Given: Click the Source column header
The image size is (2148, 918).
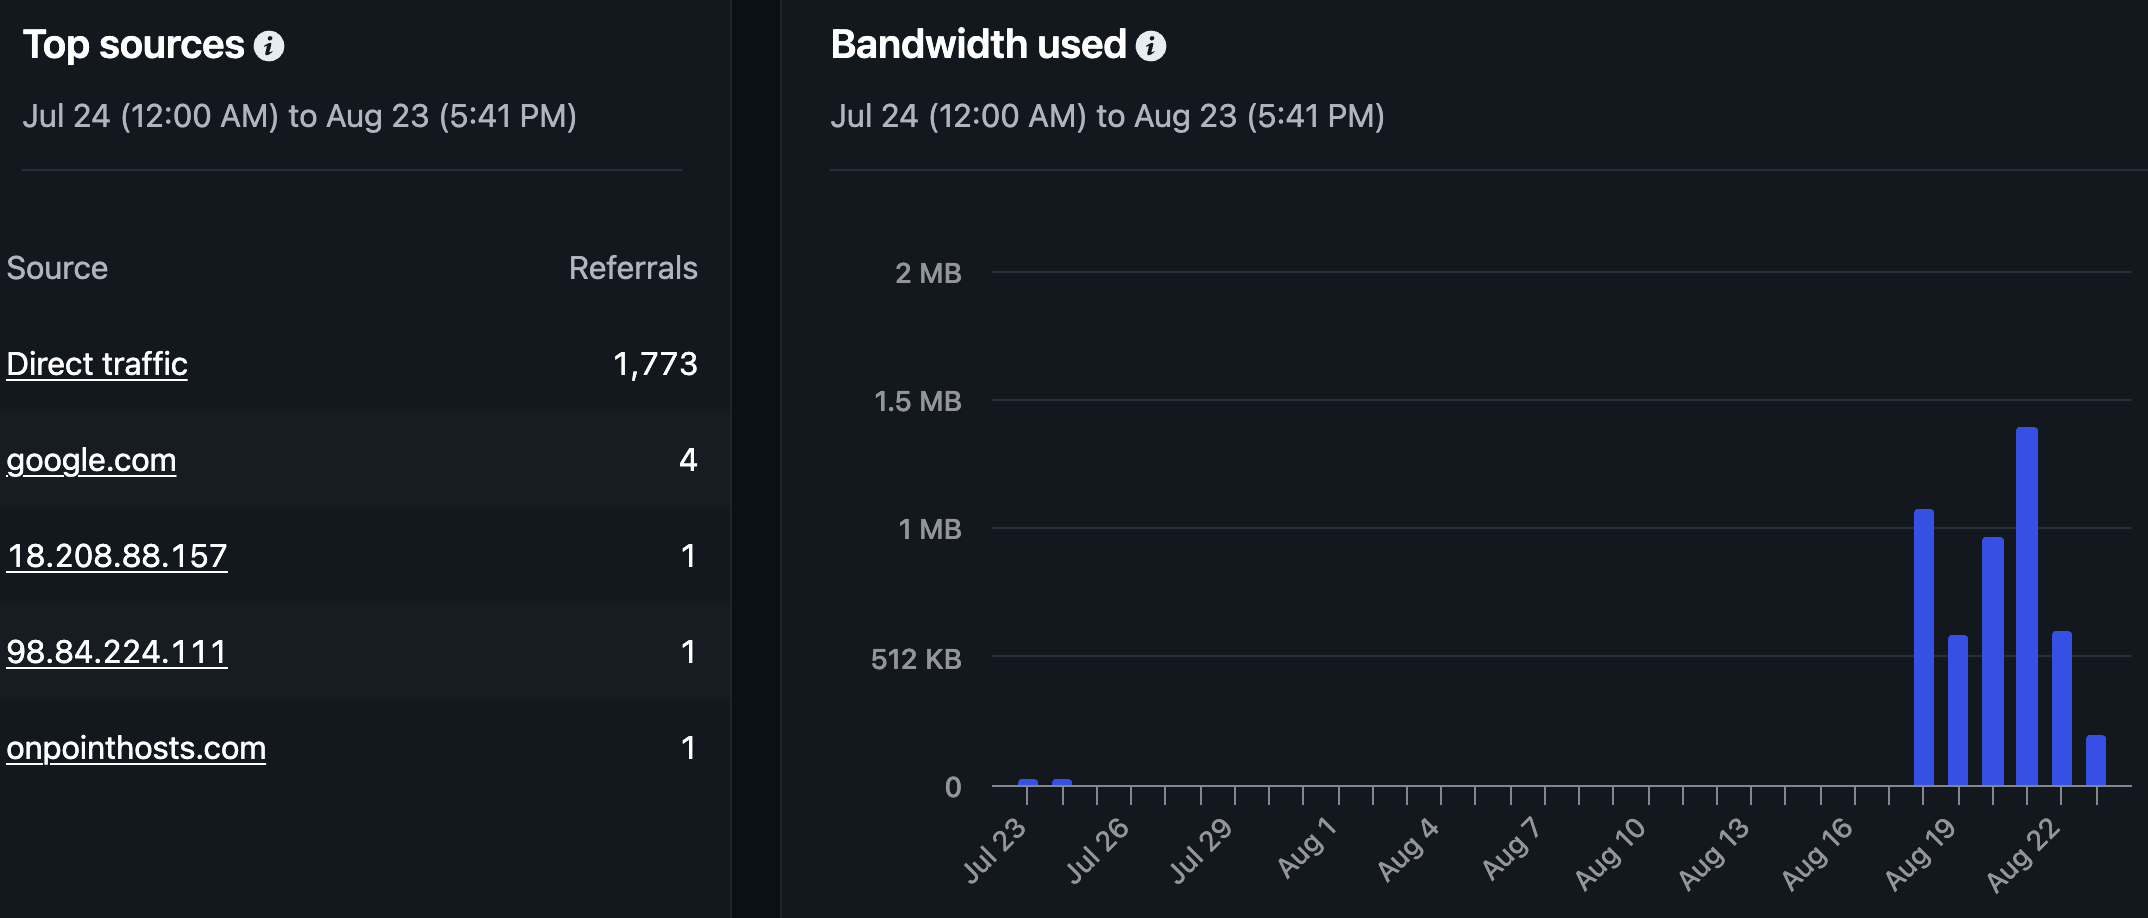Looking at the screenshot, I should coord(57,268).
